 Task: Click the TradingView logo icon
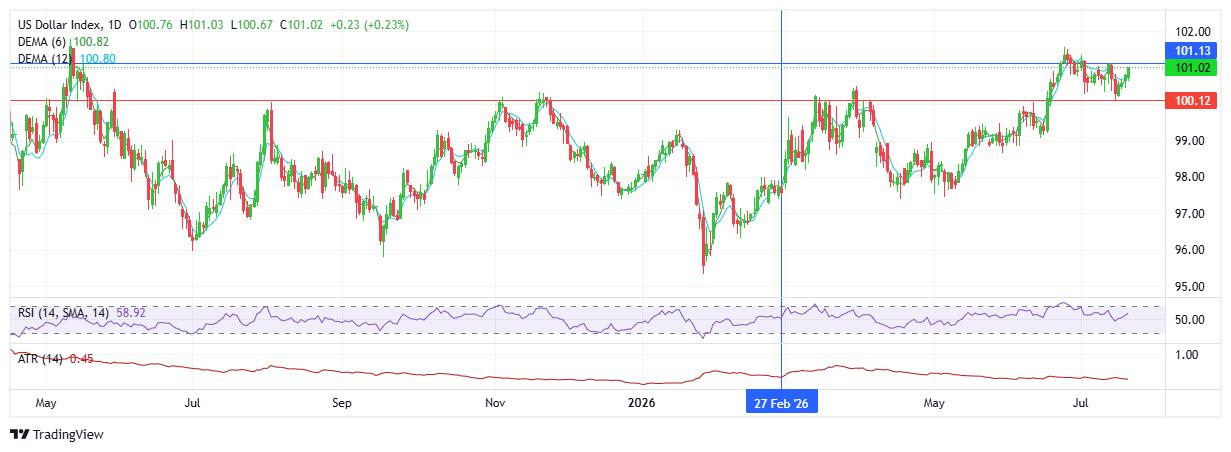[19, 435]
